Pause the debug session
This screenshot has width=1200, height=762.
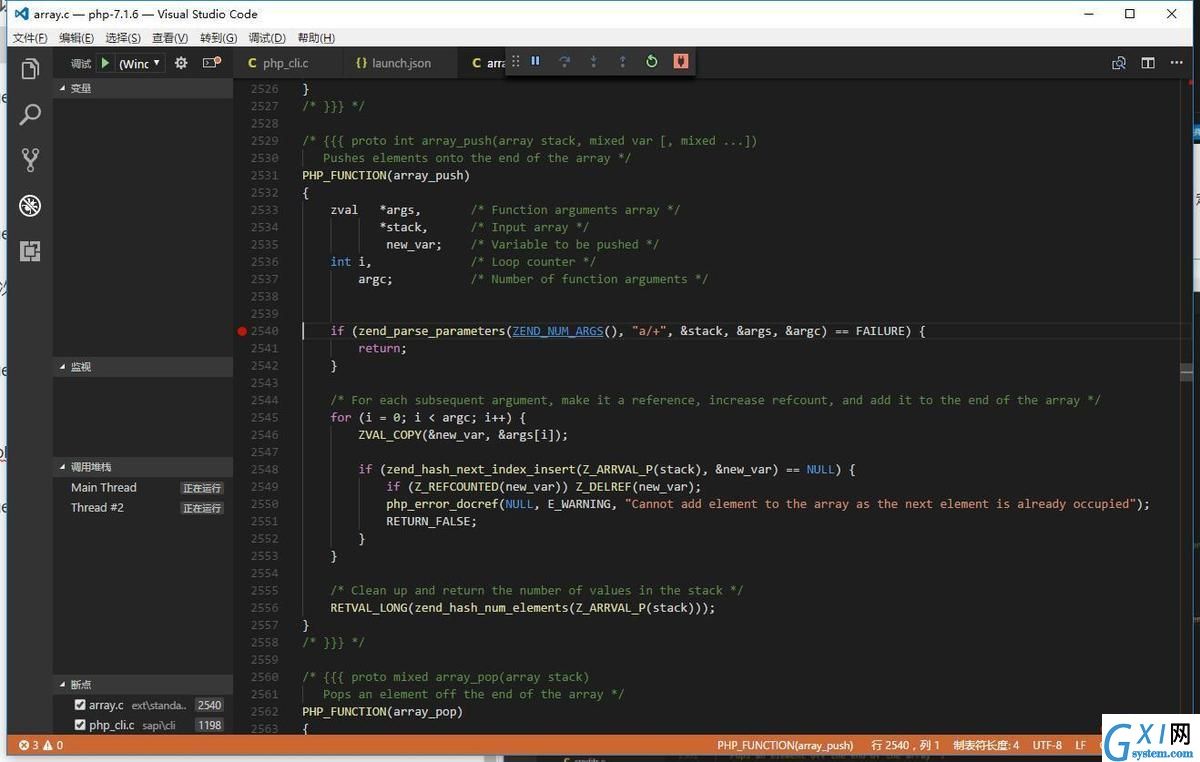pyautogui.click(x=535, y=61)
